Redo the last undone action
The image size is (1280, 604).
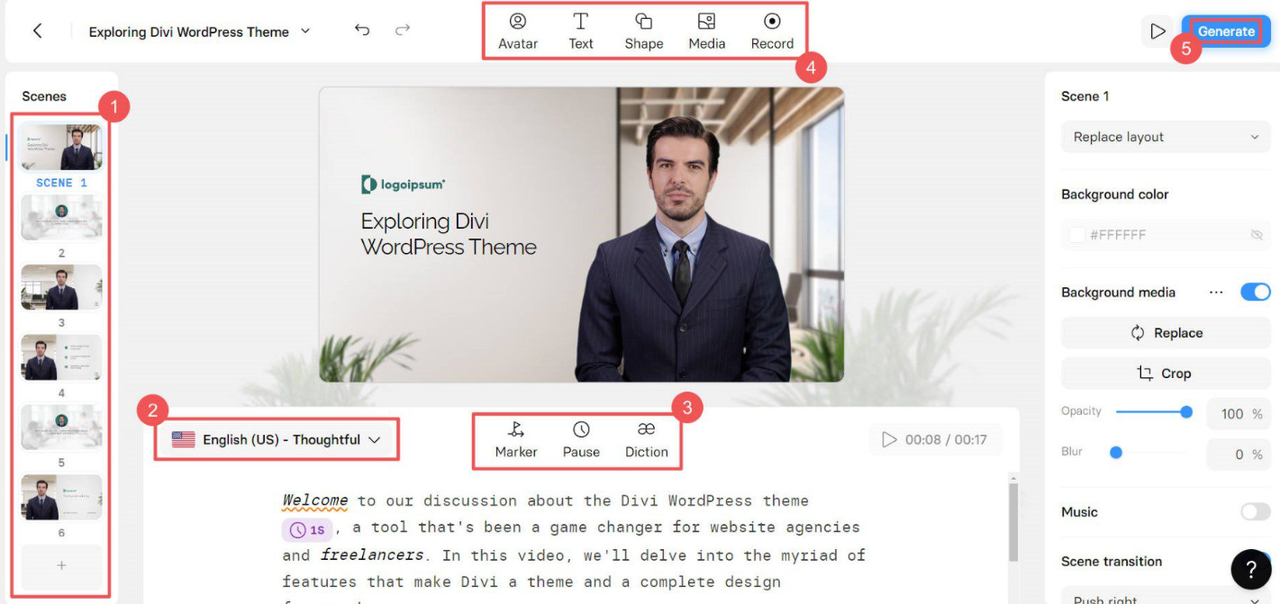pyautogui.click(x=402, y=30)
